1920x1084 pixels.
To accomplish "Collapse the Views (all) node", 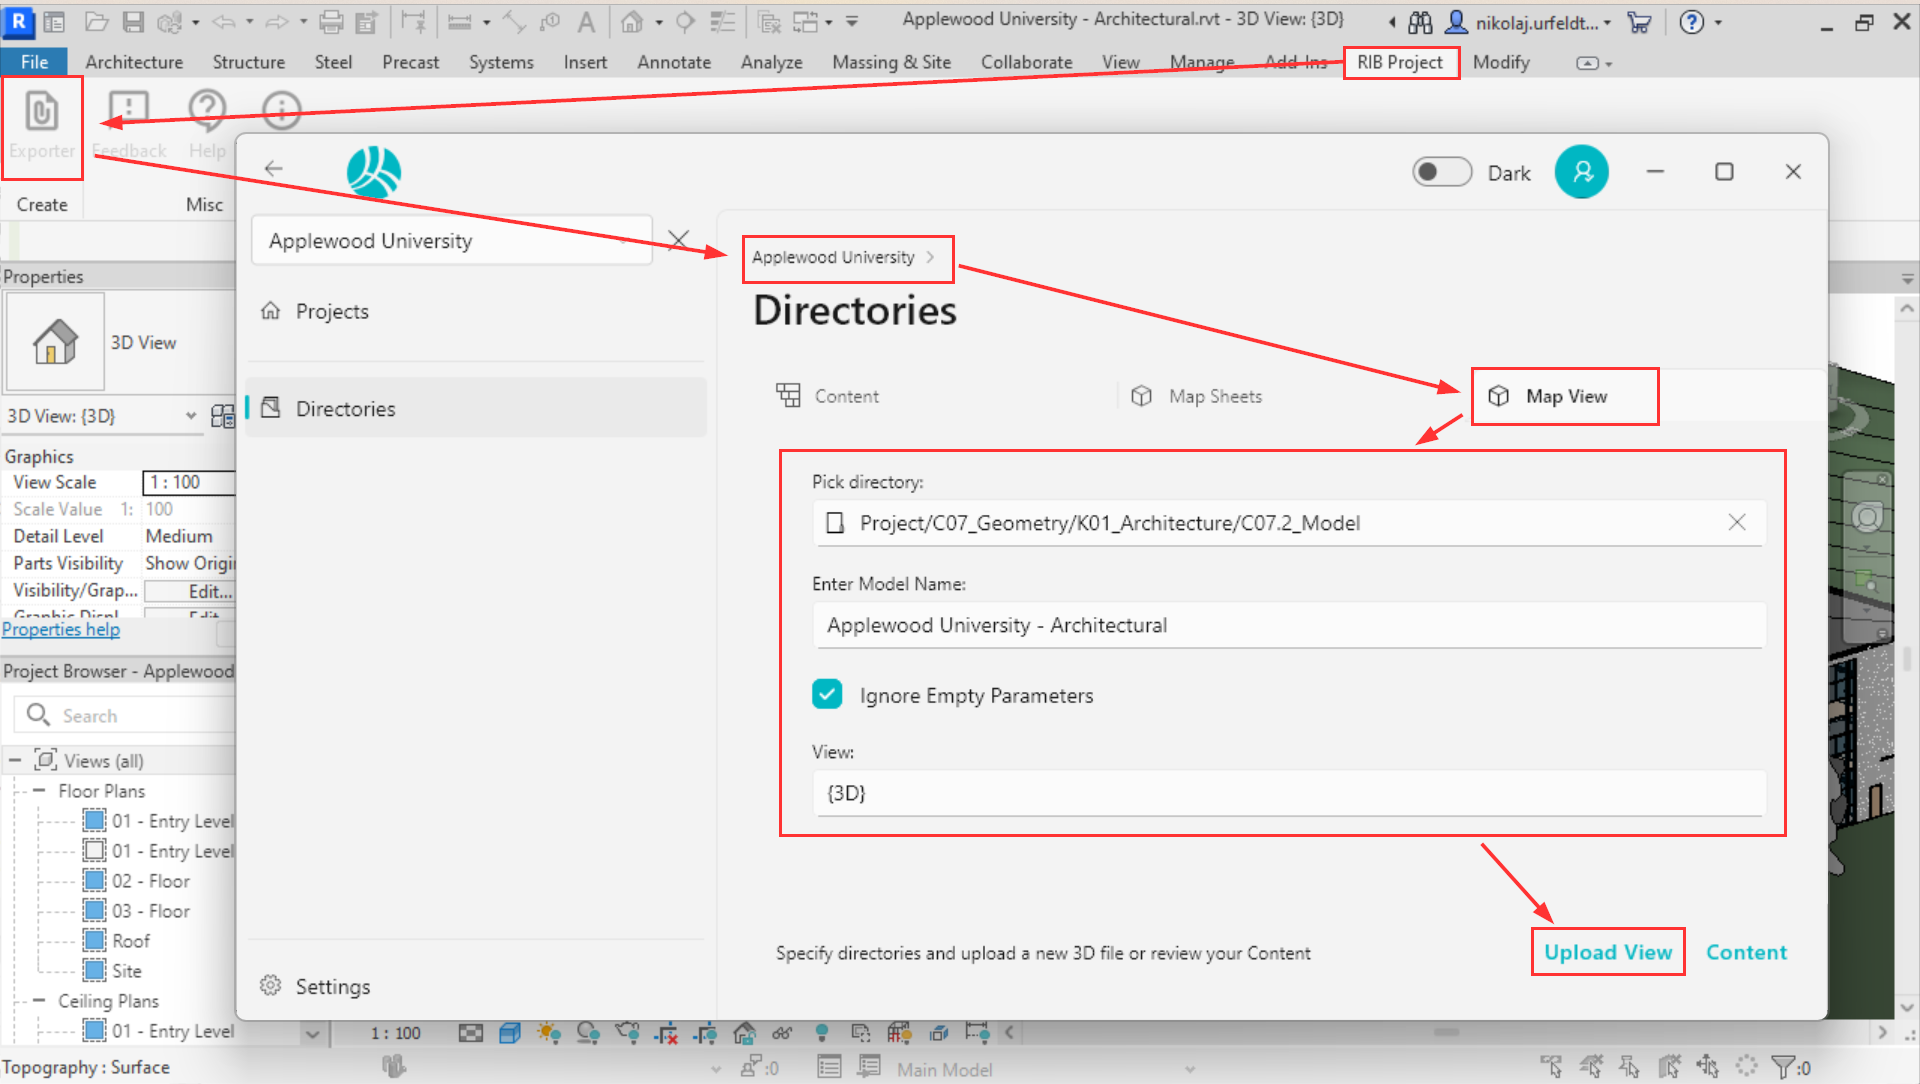I will tap(15, 761).
